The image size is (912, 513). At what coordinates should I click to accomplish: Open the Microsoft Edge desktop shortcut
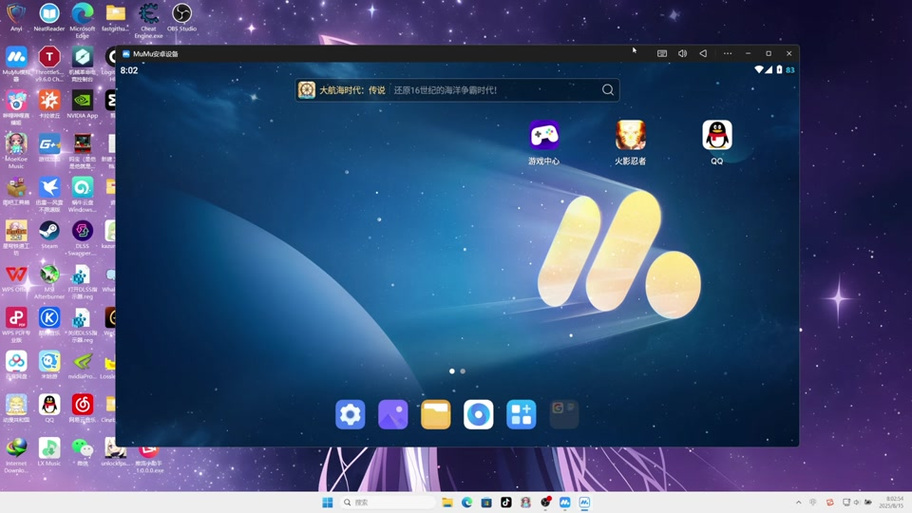(82, 20)
